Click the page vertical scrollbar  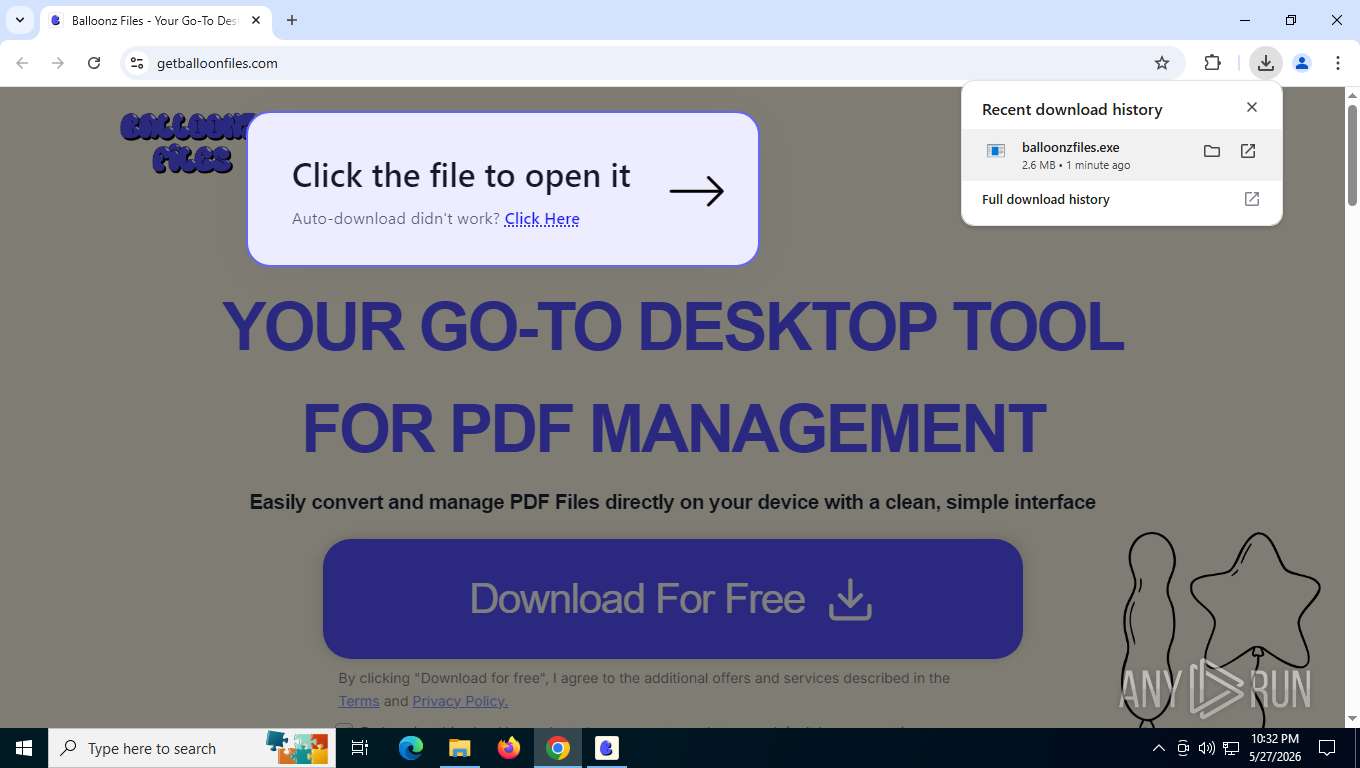point(1352,155)
